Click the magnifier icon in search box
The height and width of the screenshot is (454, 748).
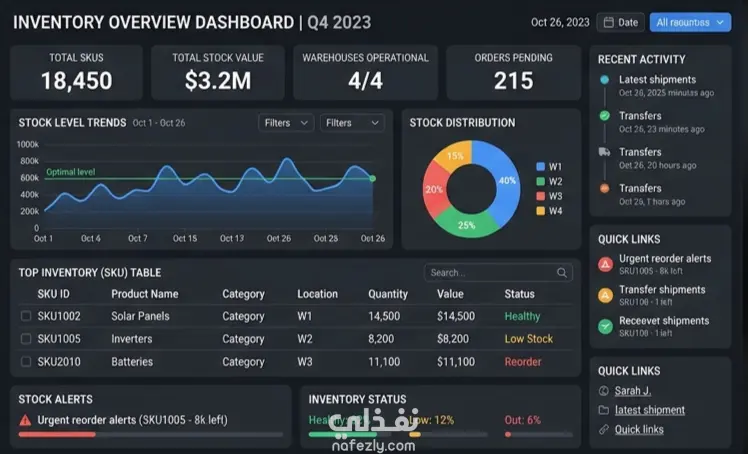(x=561, y=273)
